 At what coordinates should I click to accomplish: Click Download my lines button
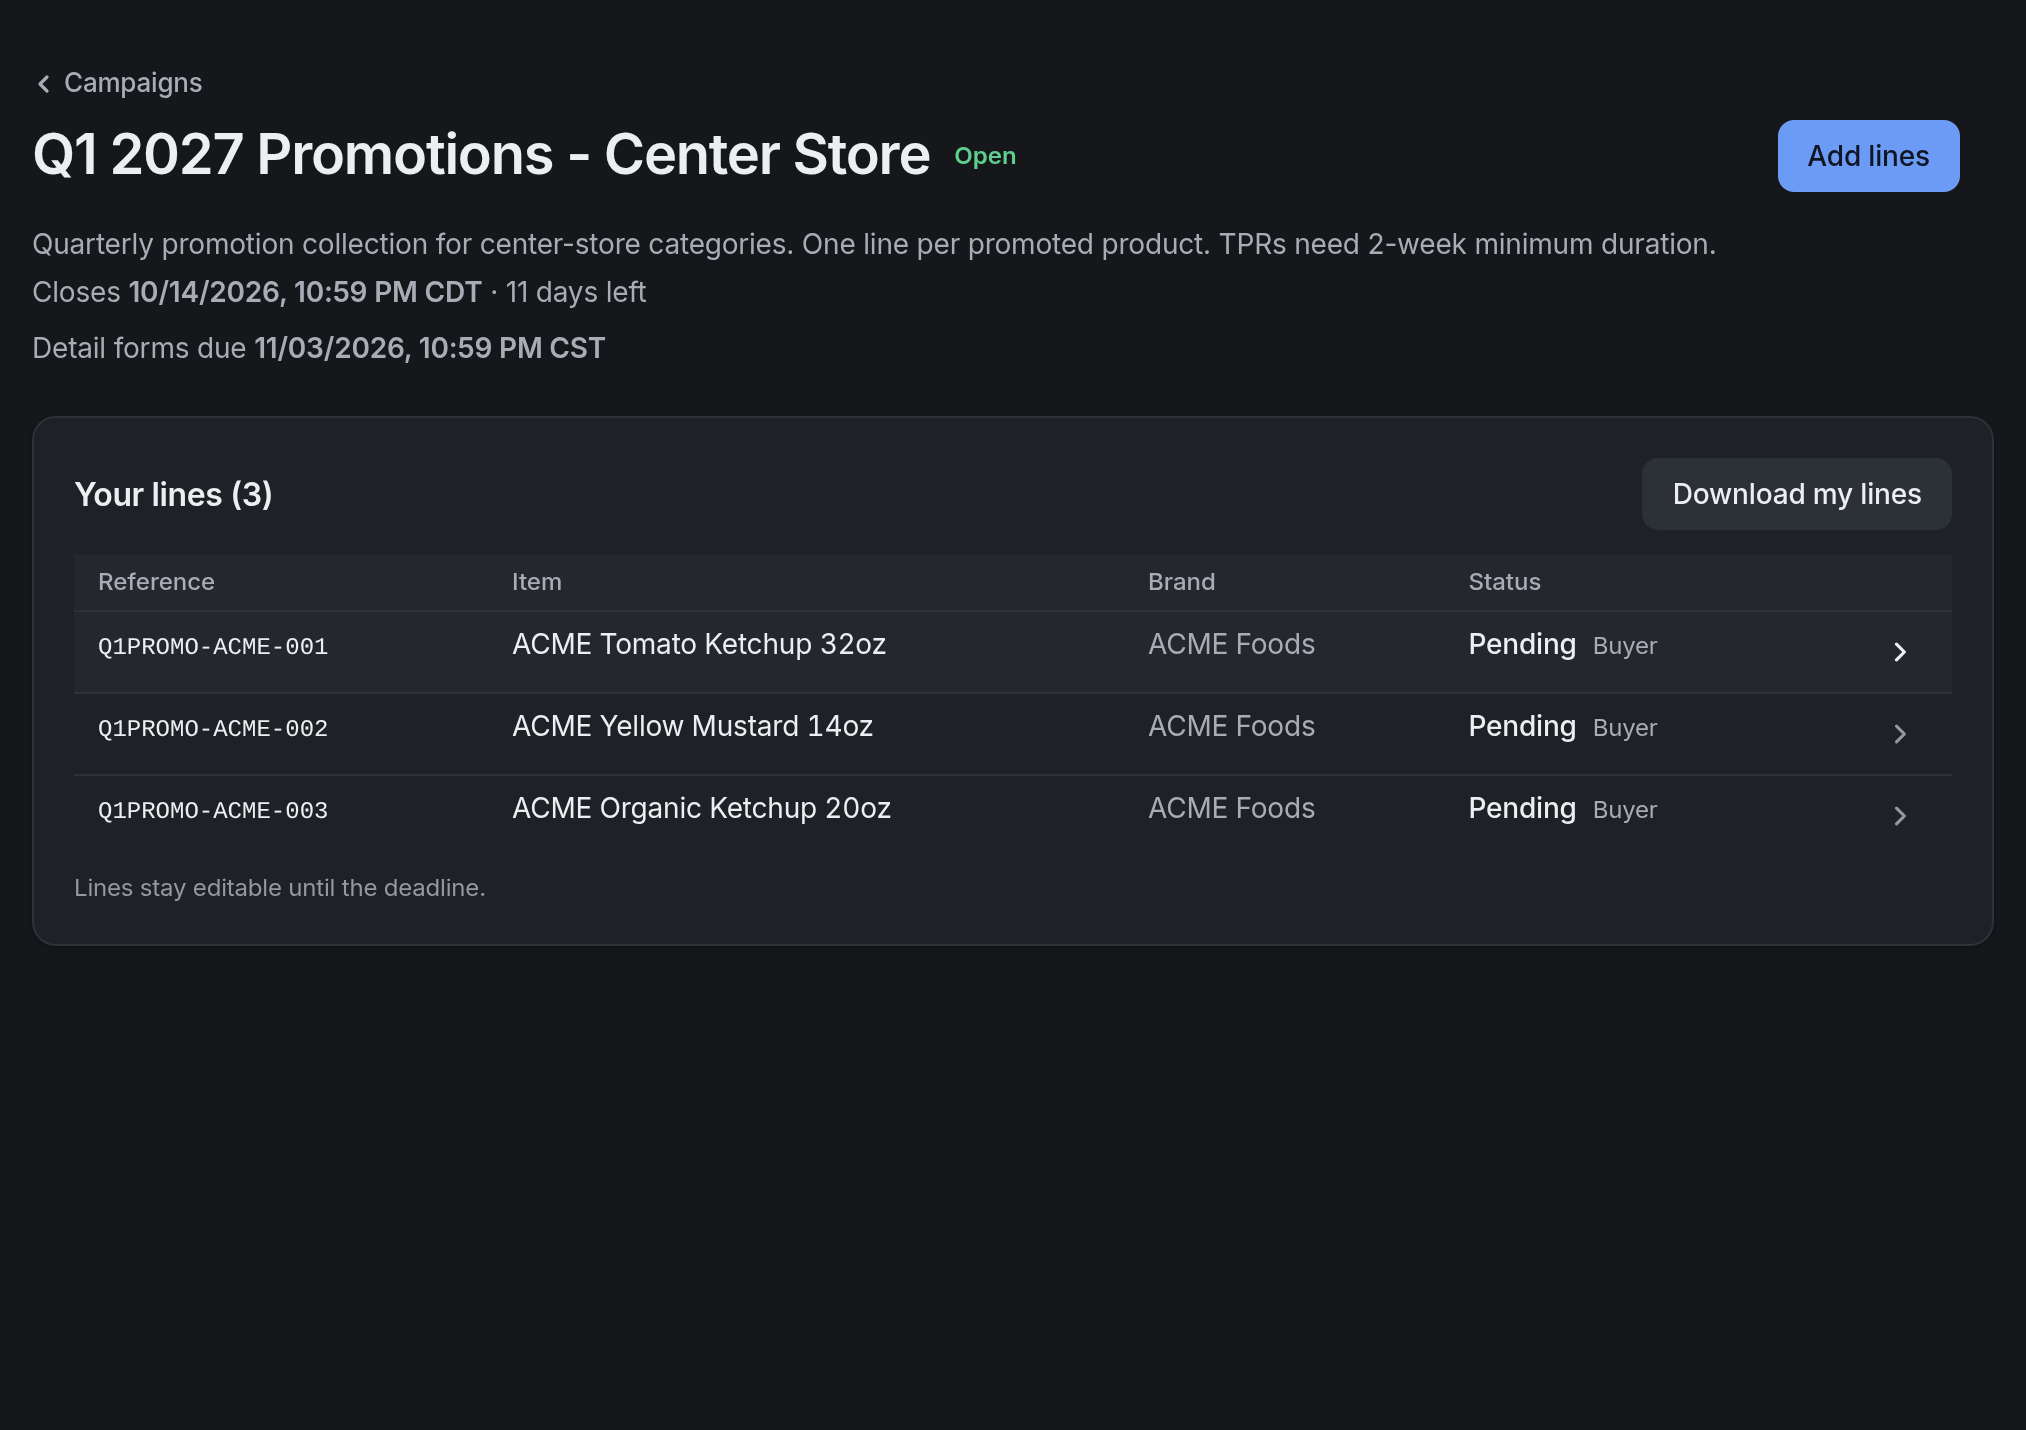point(1796,494)
